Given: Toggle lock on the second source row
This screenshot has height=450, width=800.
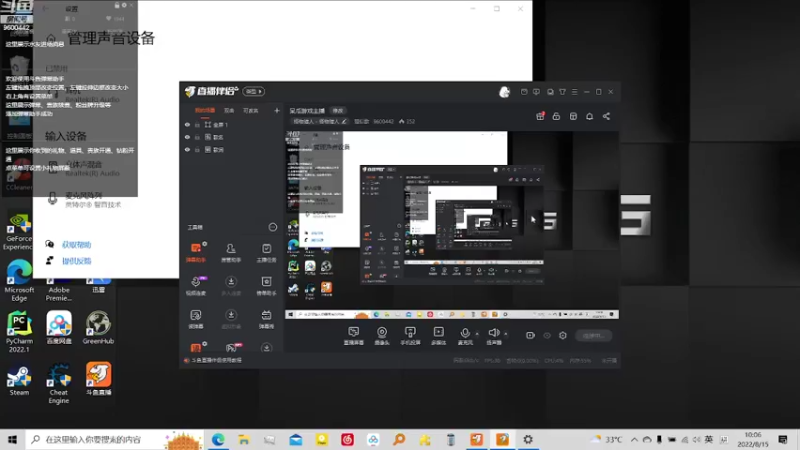Looking at the screenshot, I should click(197, 137).
